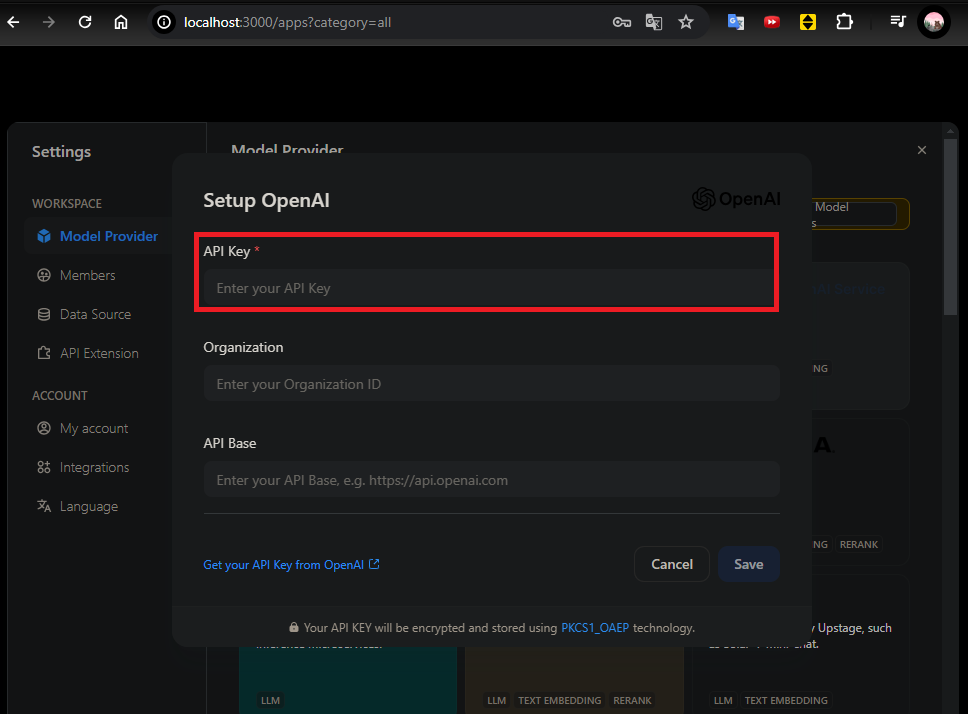This screenshot has width=968, height=714.
Task: Click the WORKSPACE section label
Action: pyautogui.click(x=67, y=204)
